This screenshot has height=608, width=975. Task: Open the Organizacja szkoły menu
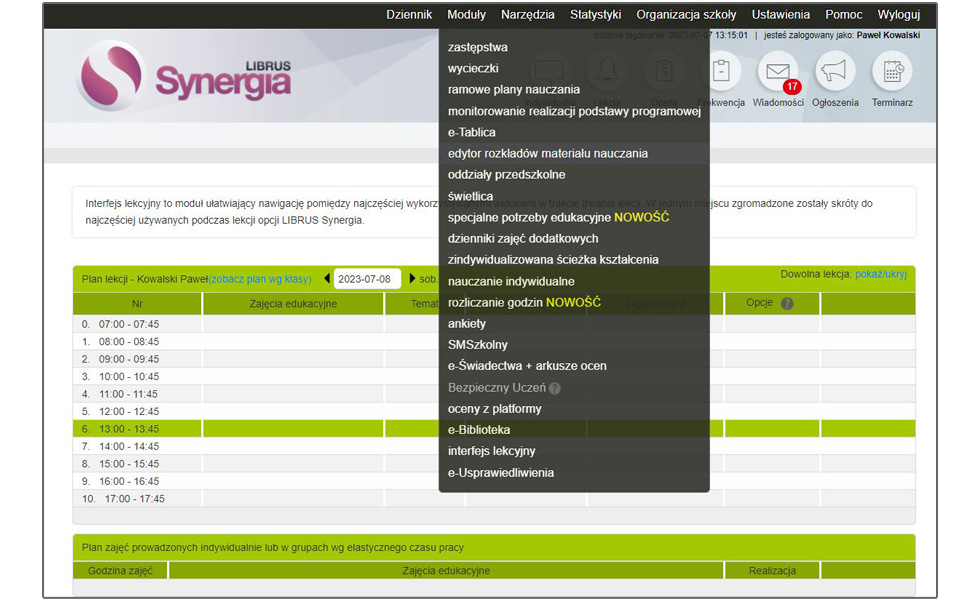coord(686,14)
